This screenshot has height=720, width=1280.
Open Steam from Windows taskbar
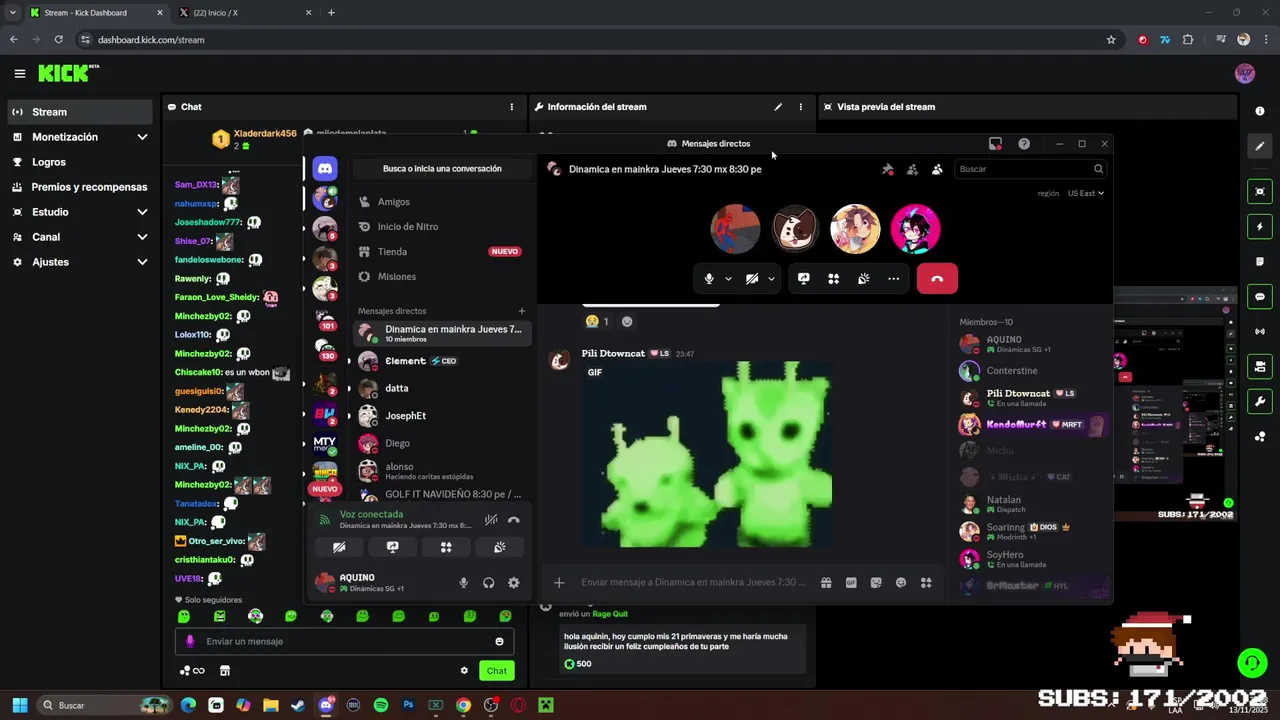click(298, 705)
